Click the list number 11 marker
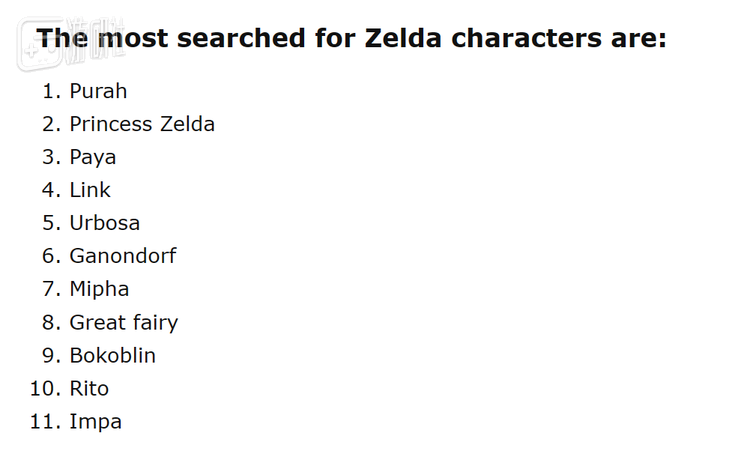This screenshot has height=454, width=750. [x=46, y=421]
